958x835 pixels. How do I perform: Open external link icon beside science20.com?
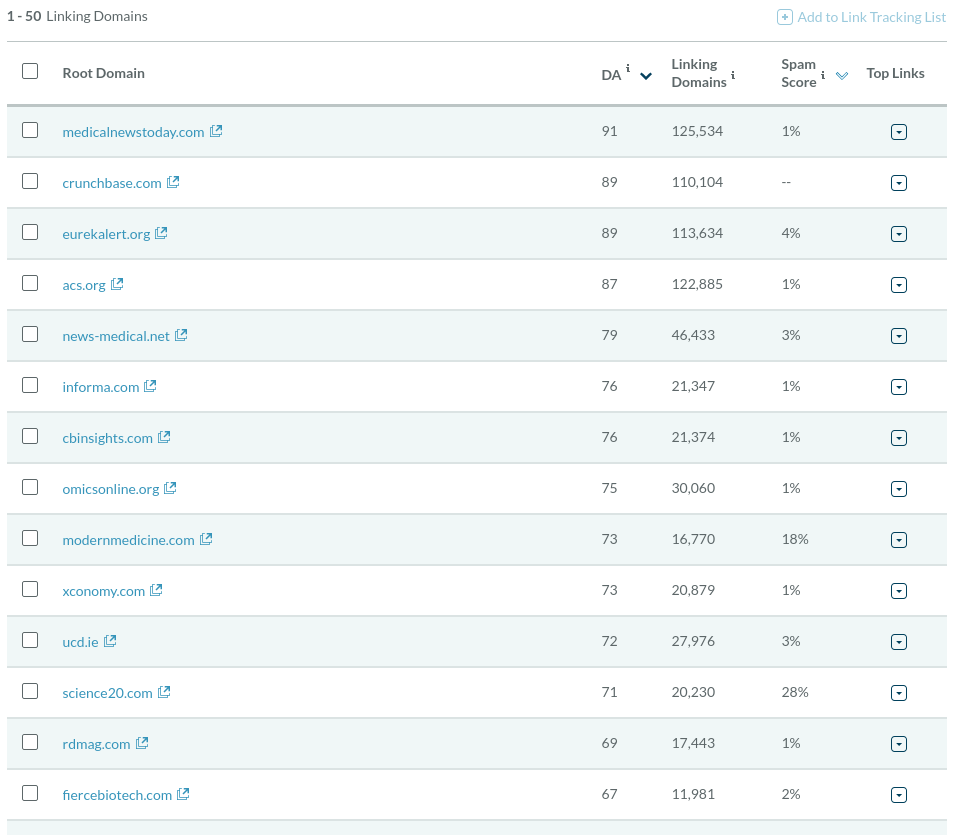point(164,692)
